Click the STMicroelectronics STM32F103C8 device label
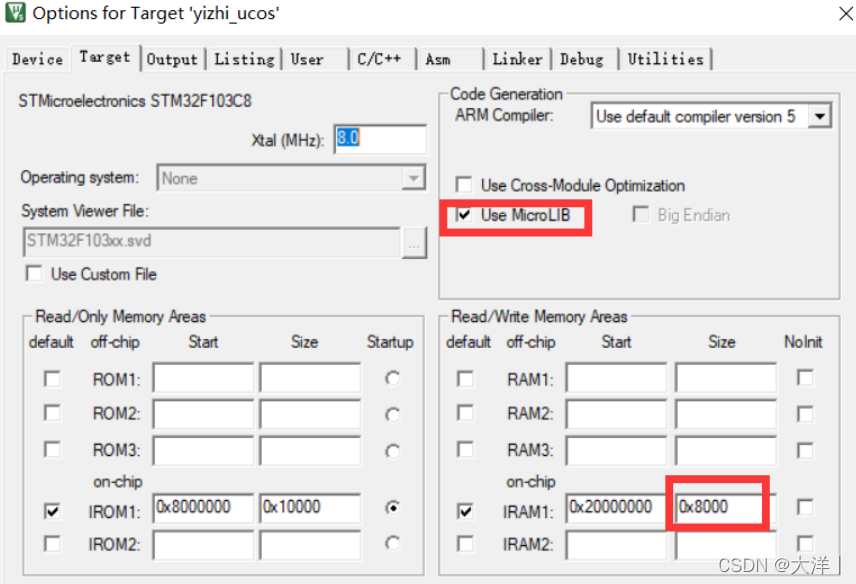 135,101
